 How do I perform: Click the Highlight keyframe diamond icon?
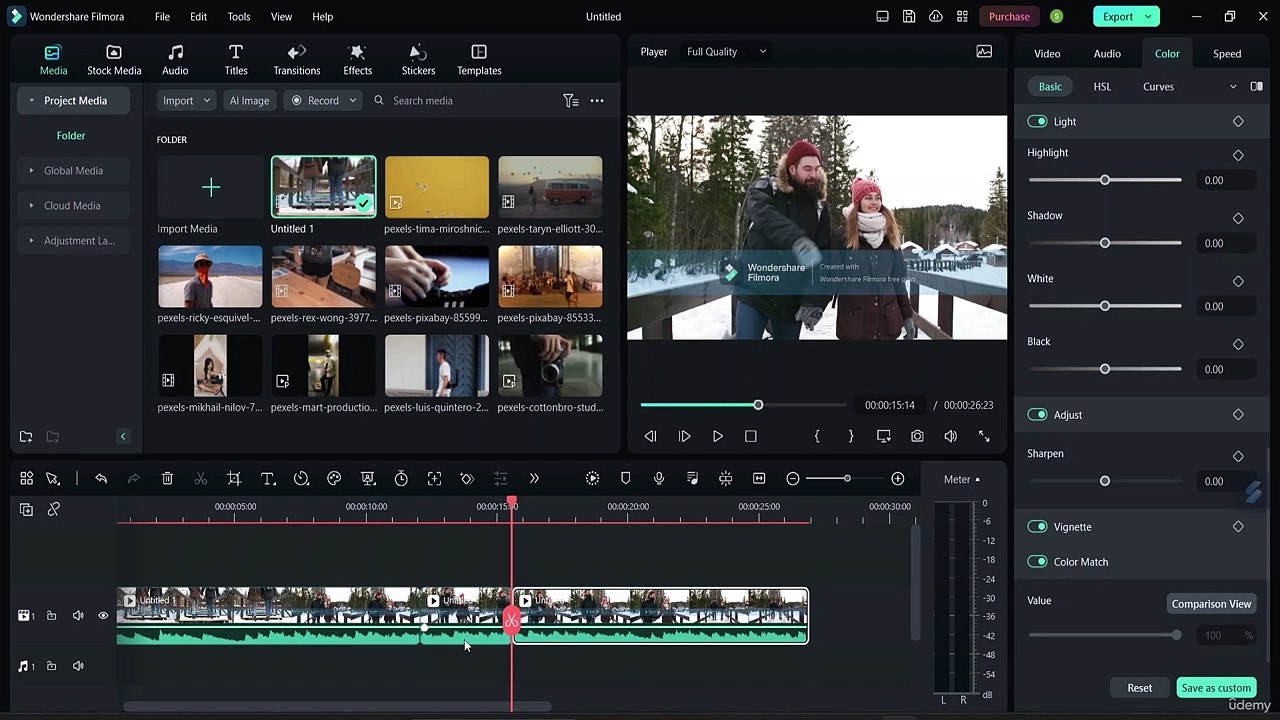pyautogui.click(x=1238, y=155)
